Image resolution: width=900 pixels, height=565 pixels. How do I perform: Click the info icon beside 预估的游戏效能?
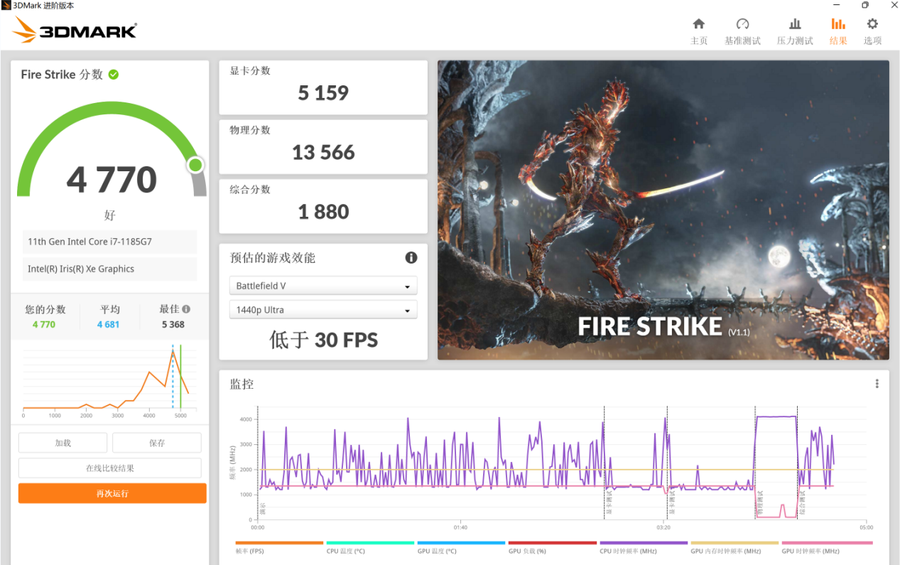pyautogui.click(x=411, y=258)
